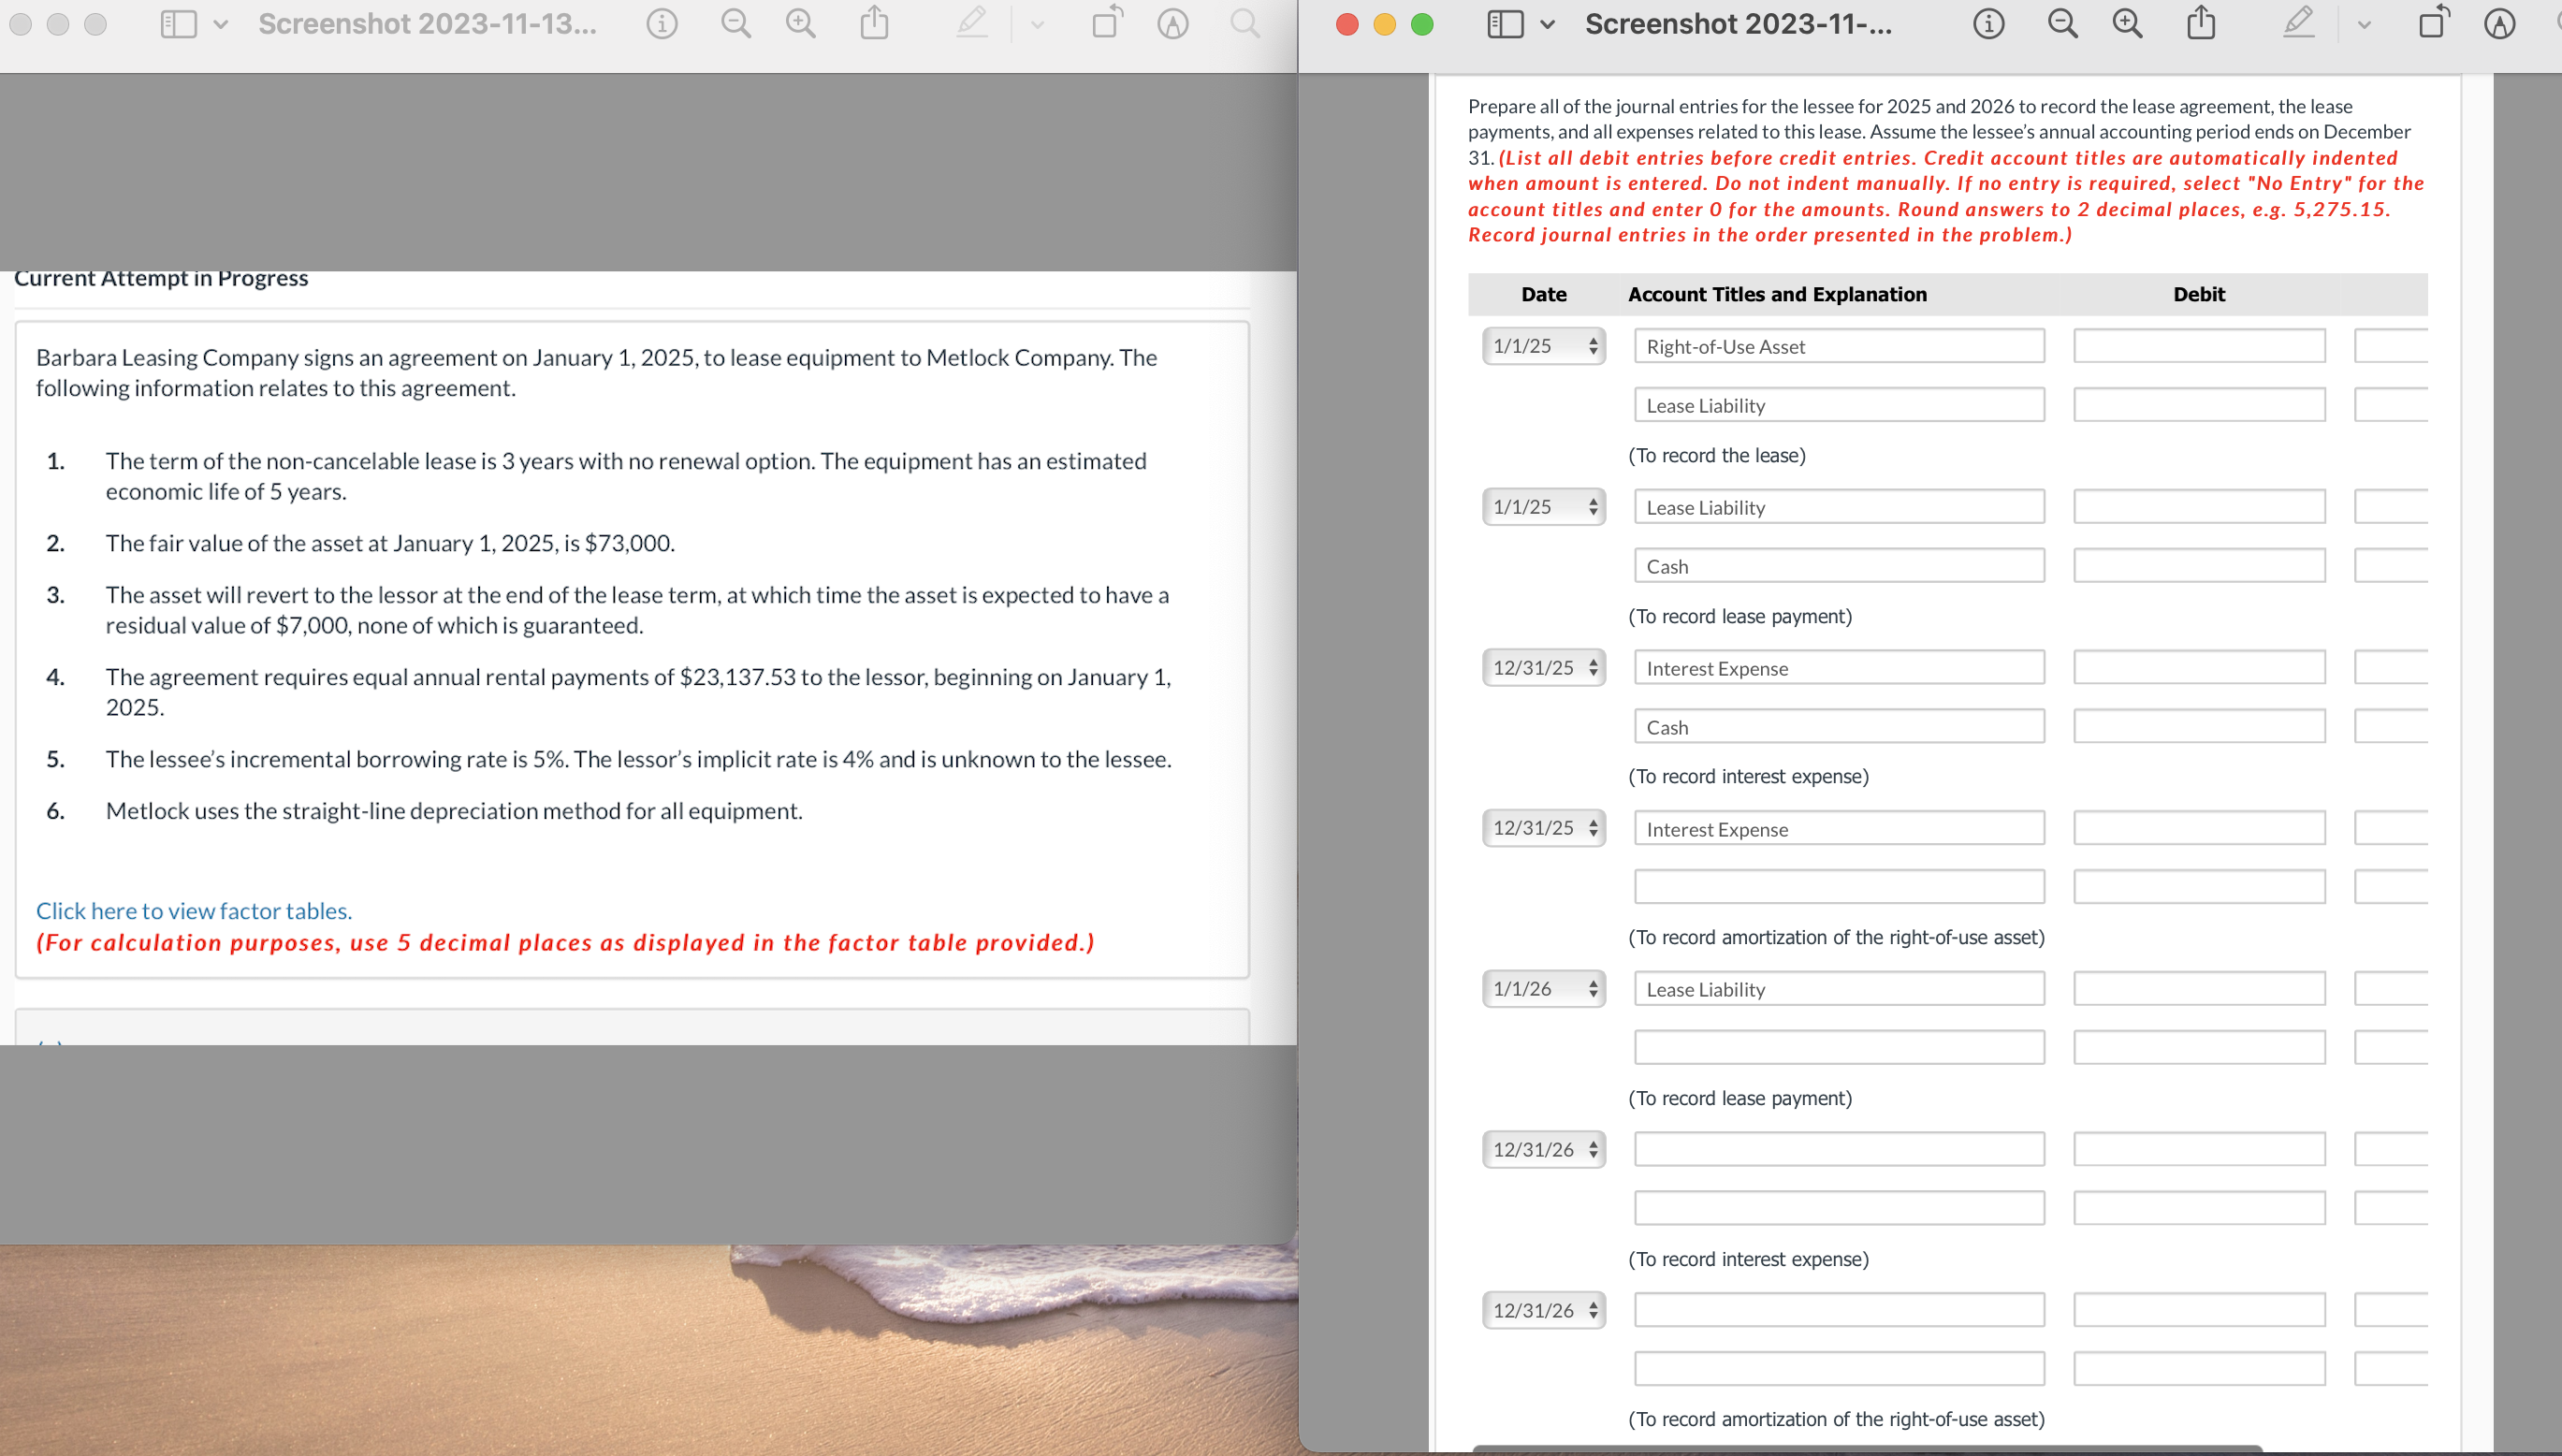The image size is (2562, 1456).
Task: Zoom out in right Preview window
Action: pyautogui.click(x=2062, y=24)
